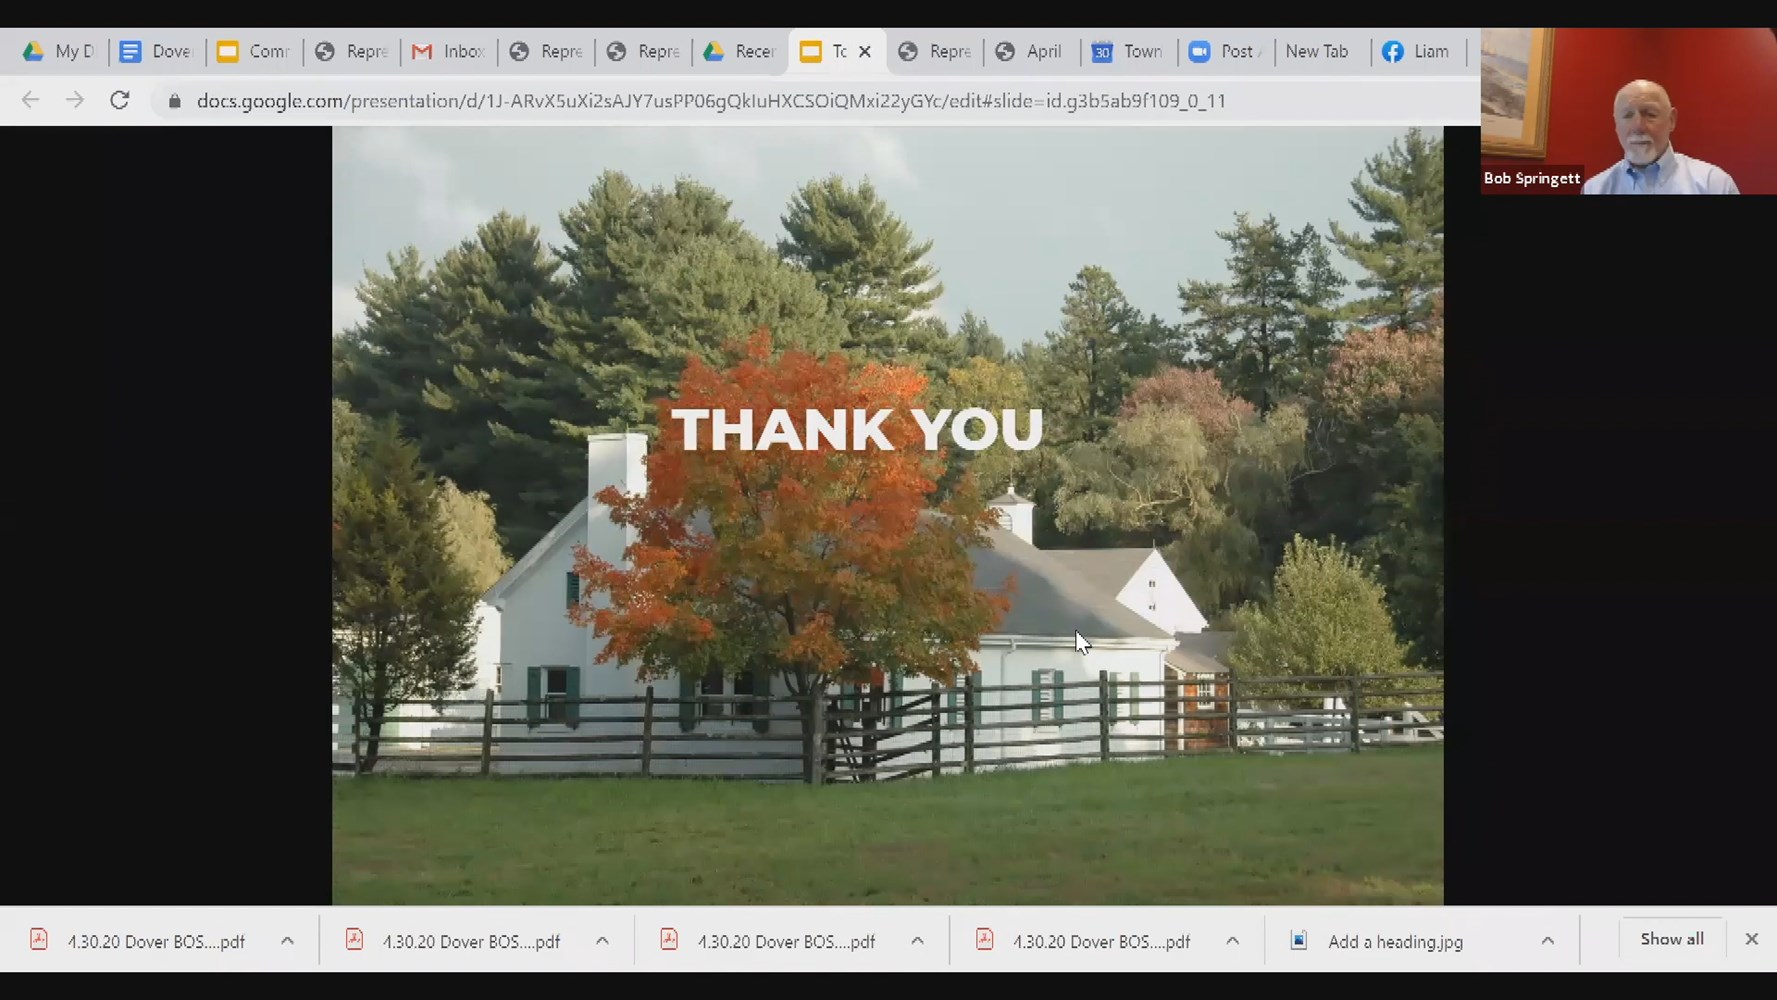Open the third Dover BOS pdf file
This screenshot has width=1777, height=1000.
(x=785, y=942)
